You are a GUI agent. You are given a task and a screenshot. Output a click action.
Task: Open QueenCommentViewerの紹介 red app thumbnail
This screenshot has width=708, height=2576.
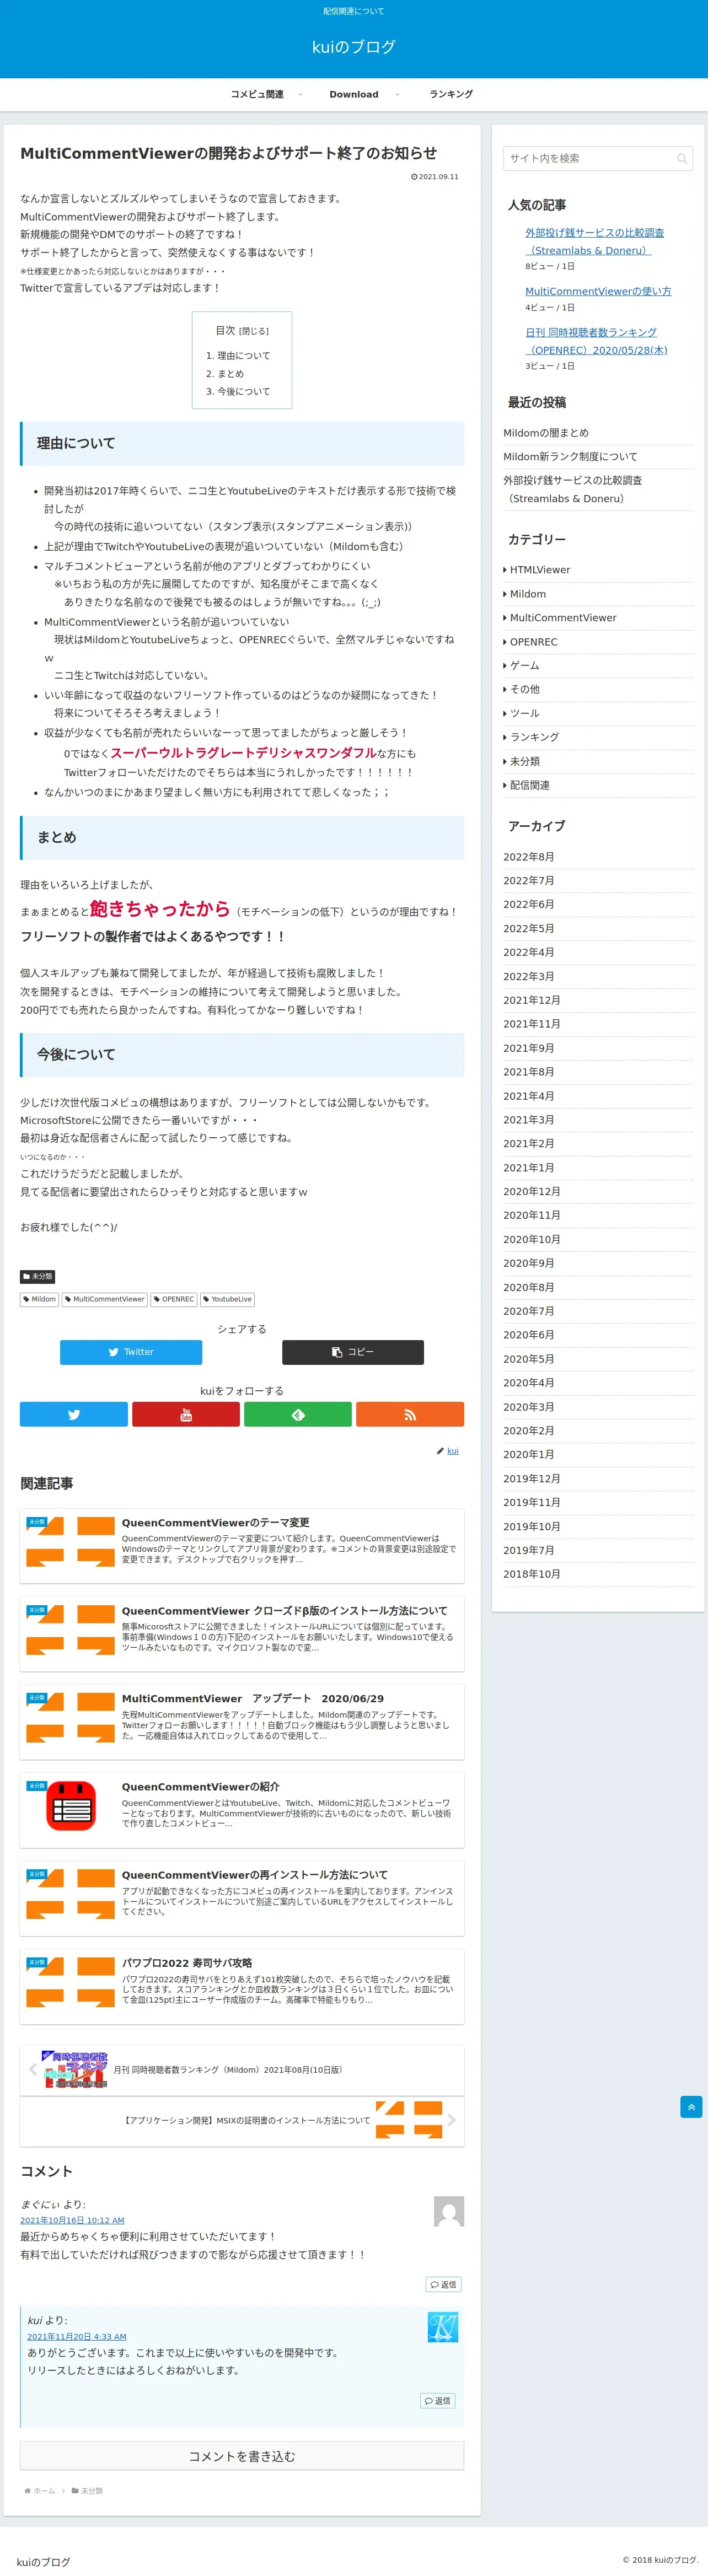(71, 1806)
